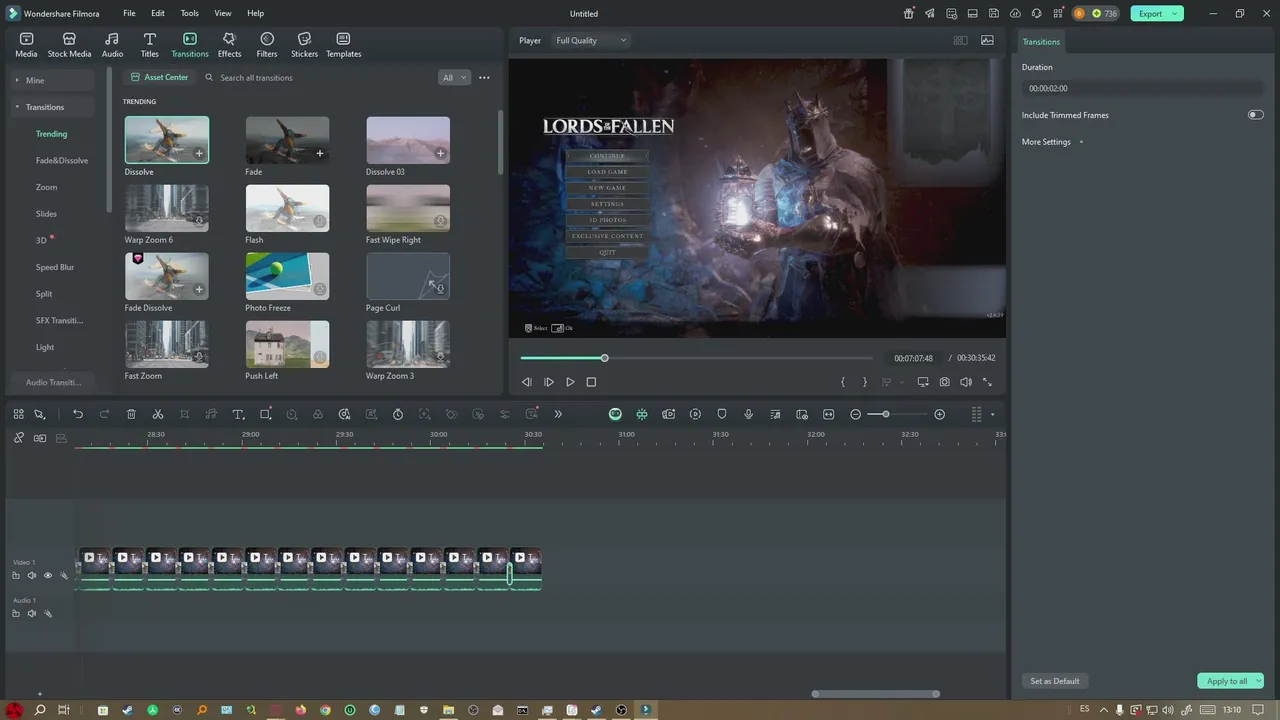The image size is (1280, 720).
Task: Open the track height layout dropdown
Action: tap(992, 414)
